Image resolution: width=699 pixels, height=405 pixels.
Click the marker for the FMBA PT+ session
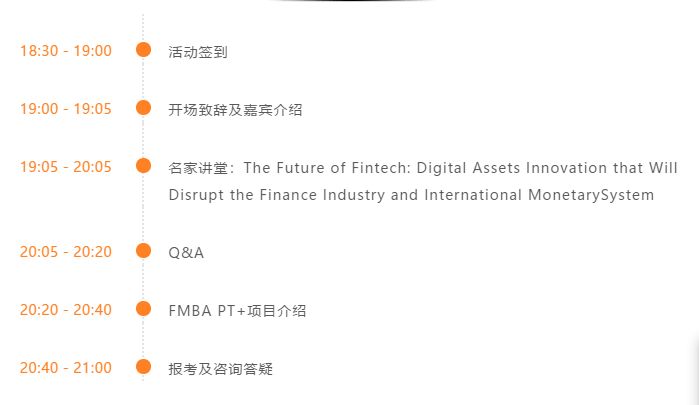pos(143,309)
